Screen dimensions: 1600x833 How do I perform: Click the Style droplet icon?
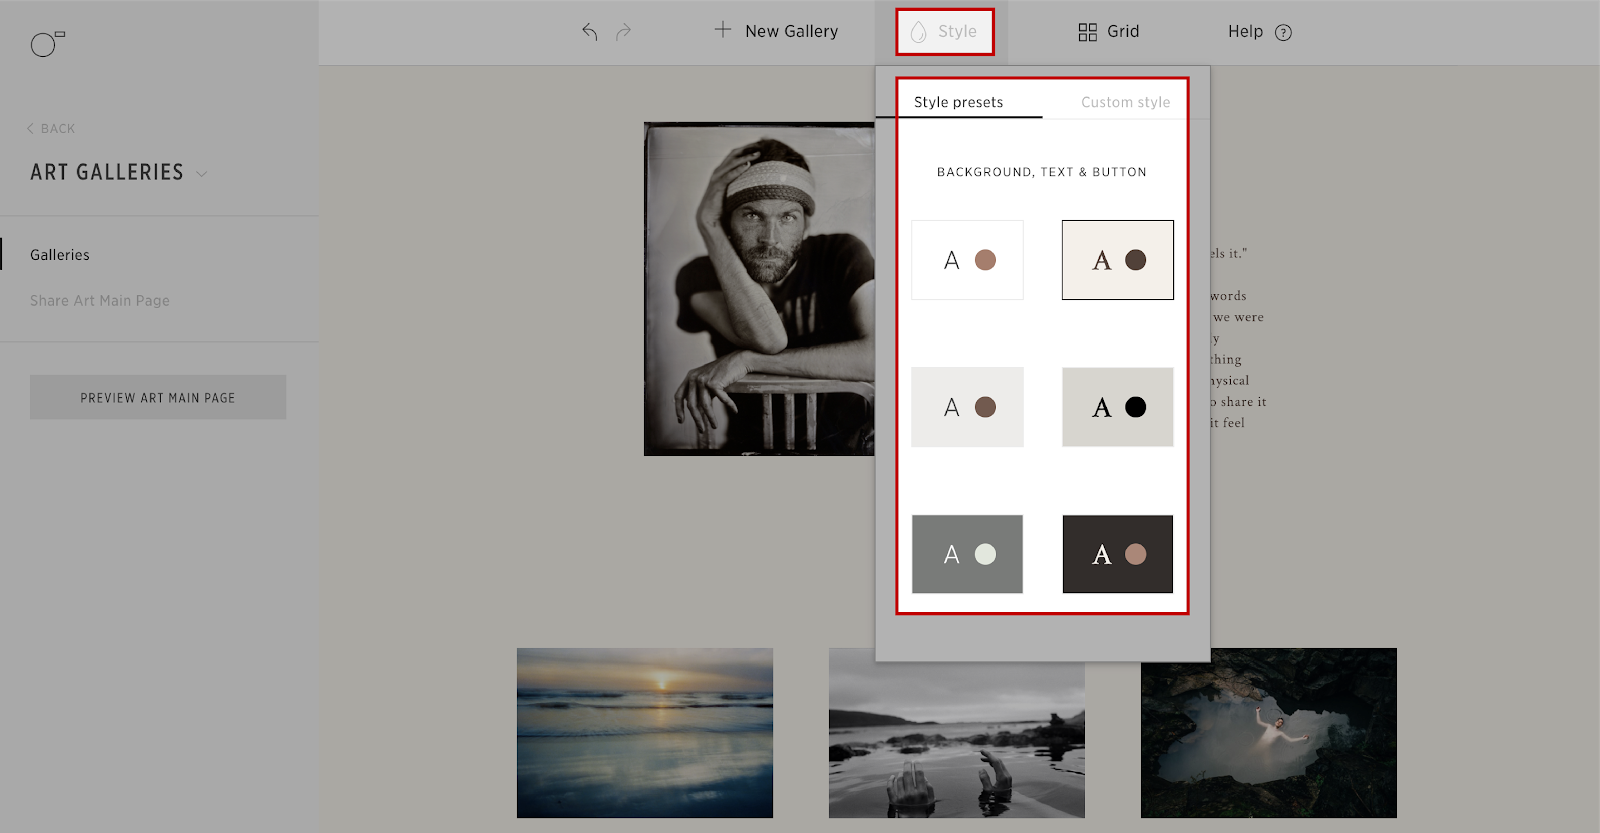(x=918, y=32)
